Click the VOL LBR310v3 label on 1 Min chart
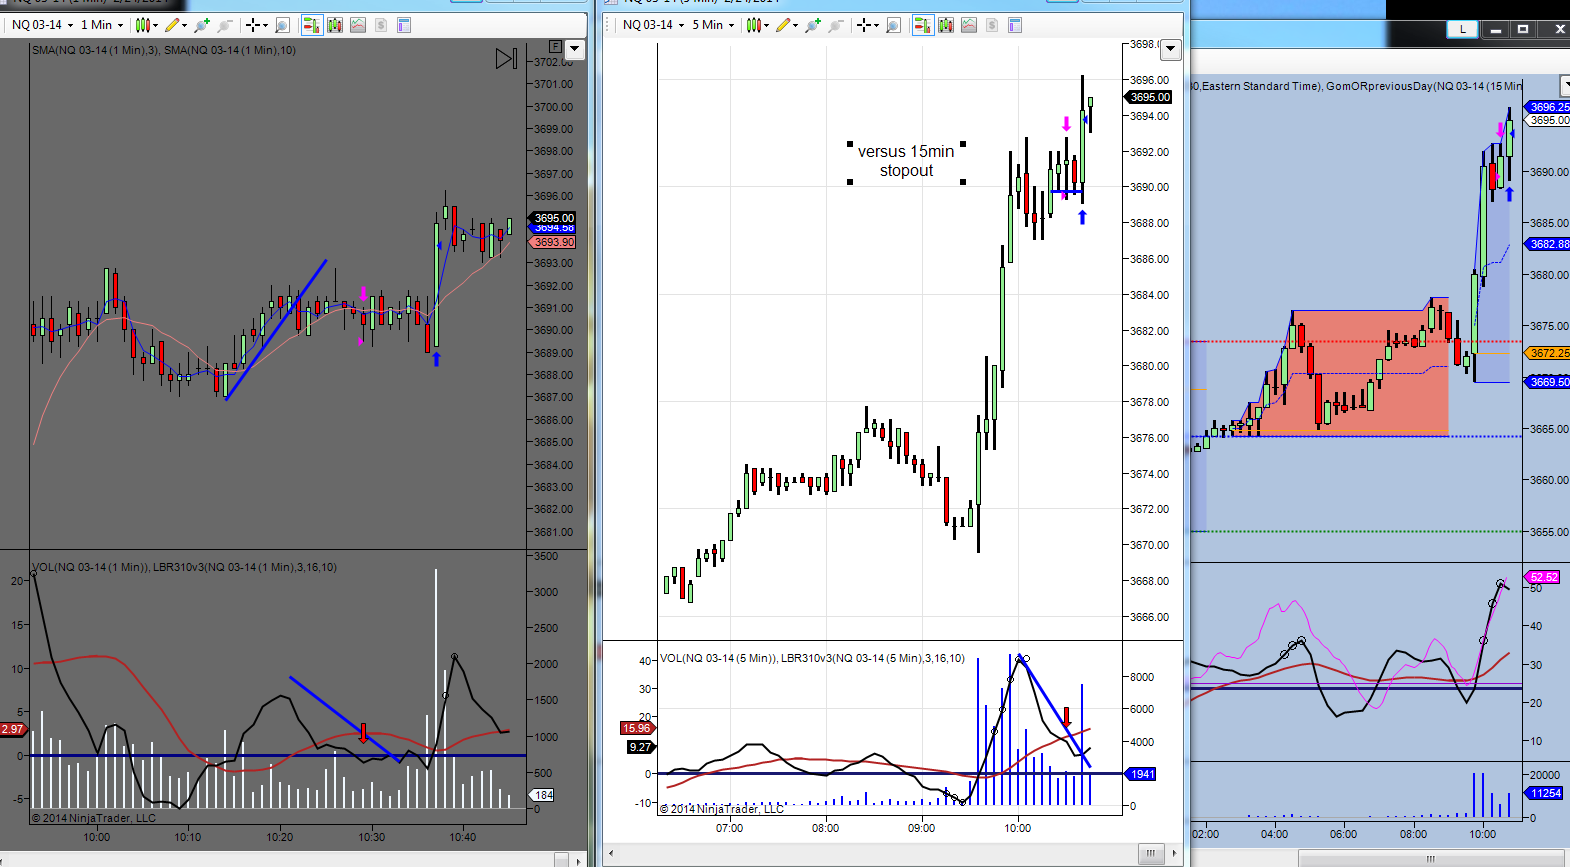 coord(184,567)
